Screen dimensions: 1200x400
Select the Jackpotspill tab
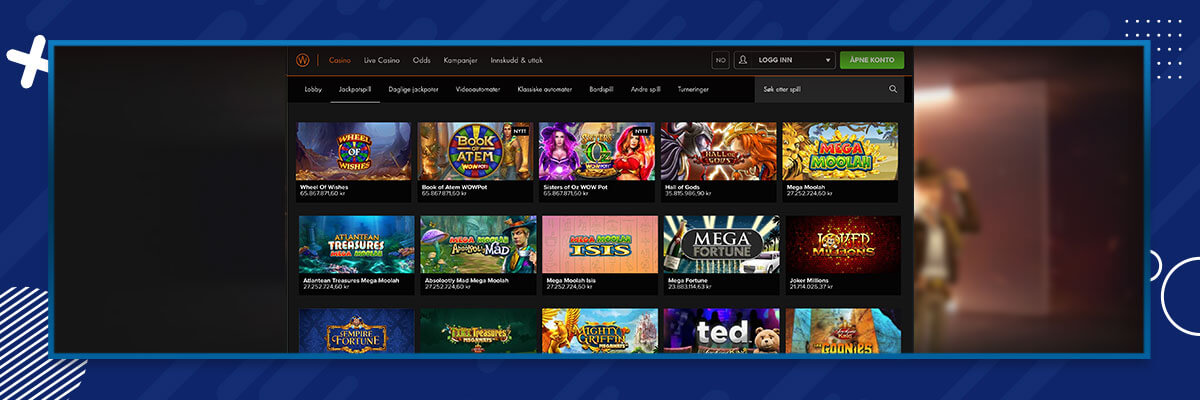(x=355, y=89)
